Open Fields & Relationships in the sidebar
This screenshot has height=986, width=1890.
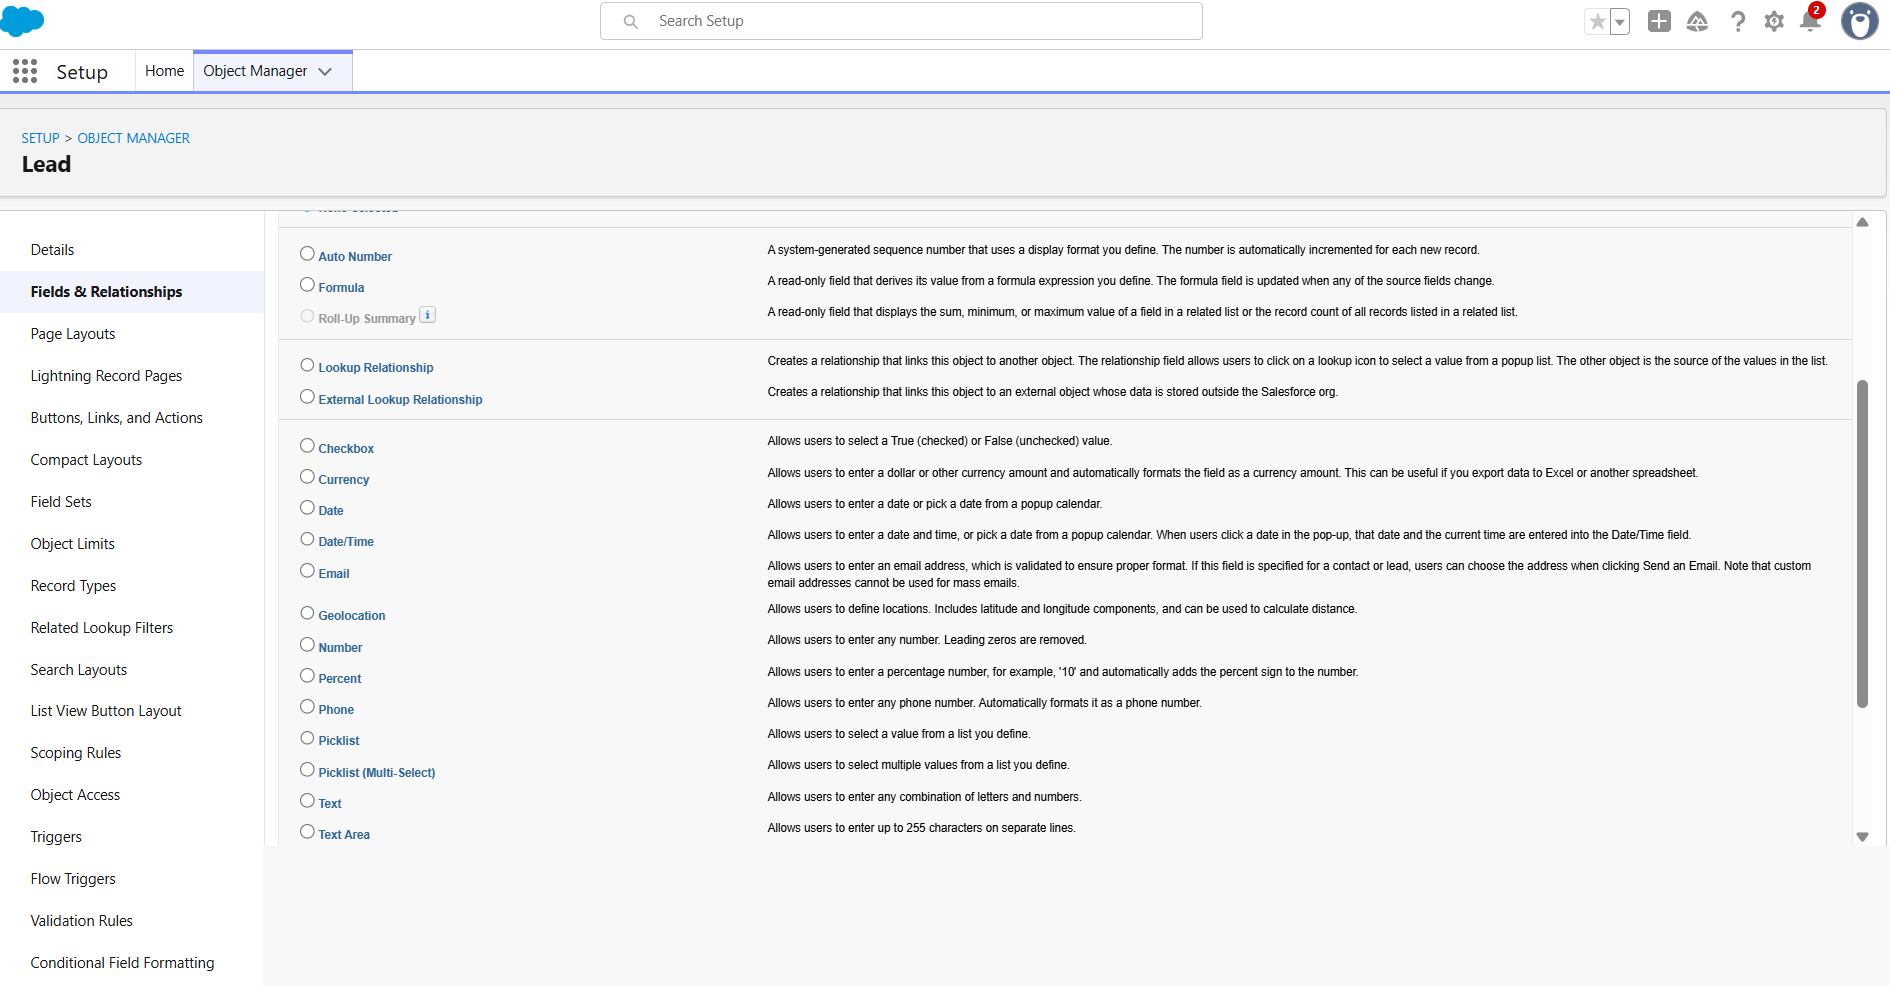point(132,292)
